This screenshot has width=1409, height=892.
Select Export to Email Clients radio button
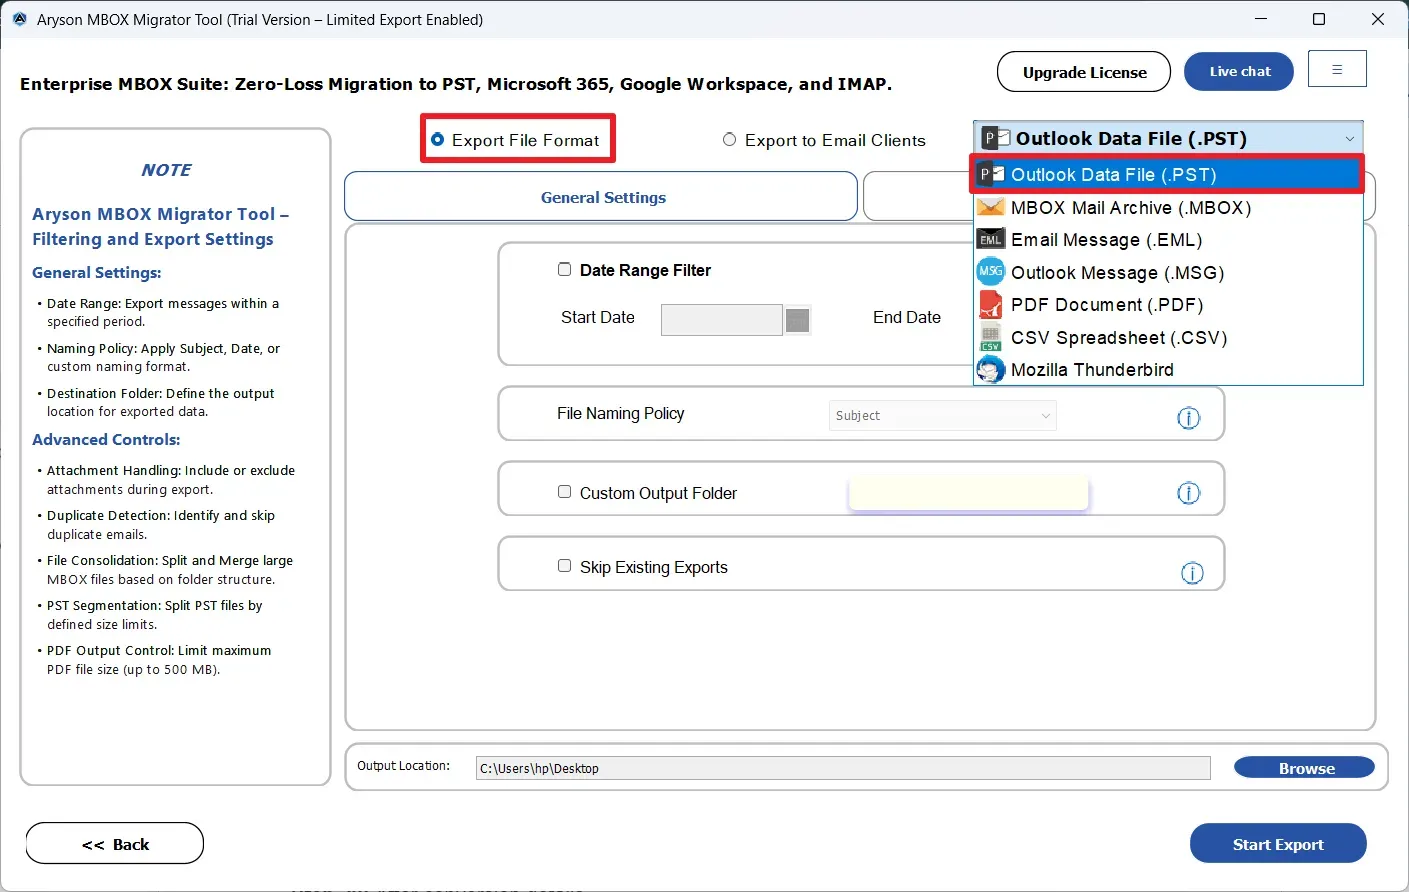coord(729,140)
